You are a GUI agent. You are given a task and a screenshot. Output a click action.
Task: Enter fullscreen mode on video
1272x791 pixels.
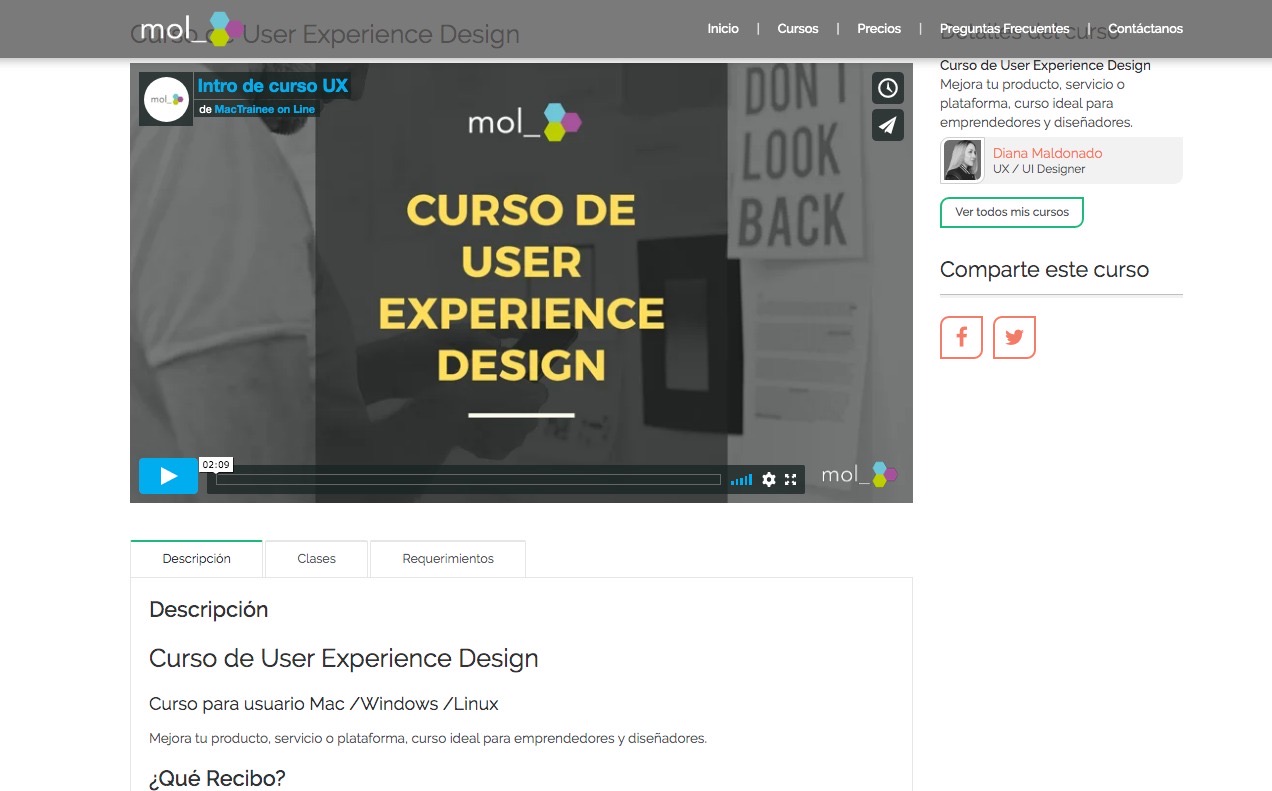(791, 480)
